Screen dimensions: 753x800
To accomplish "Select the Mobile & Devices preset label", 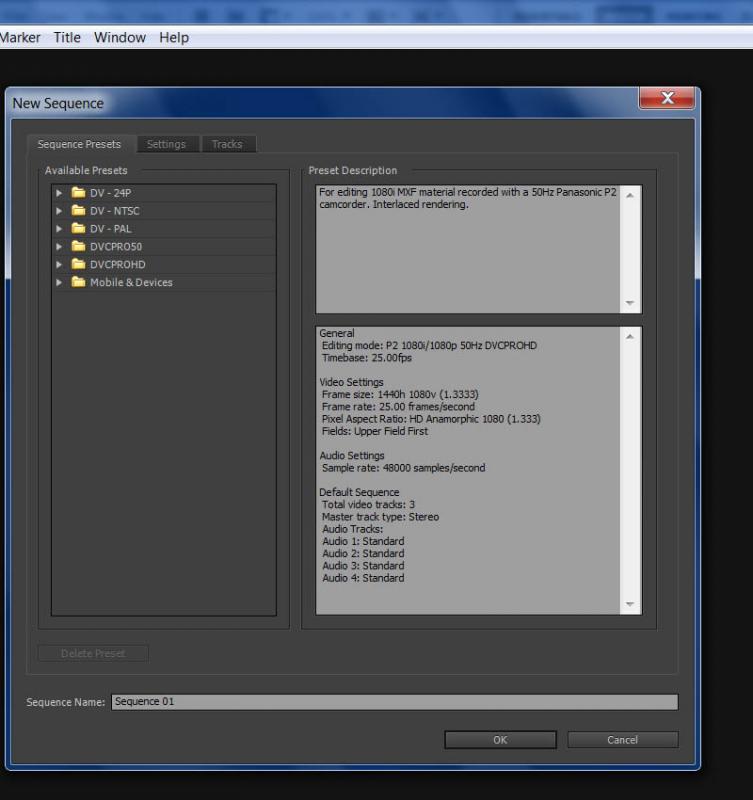I will [x=132, y=283].
